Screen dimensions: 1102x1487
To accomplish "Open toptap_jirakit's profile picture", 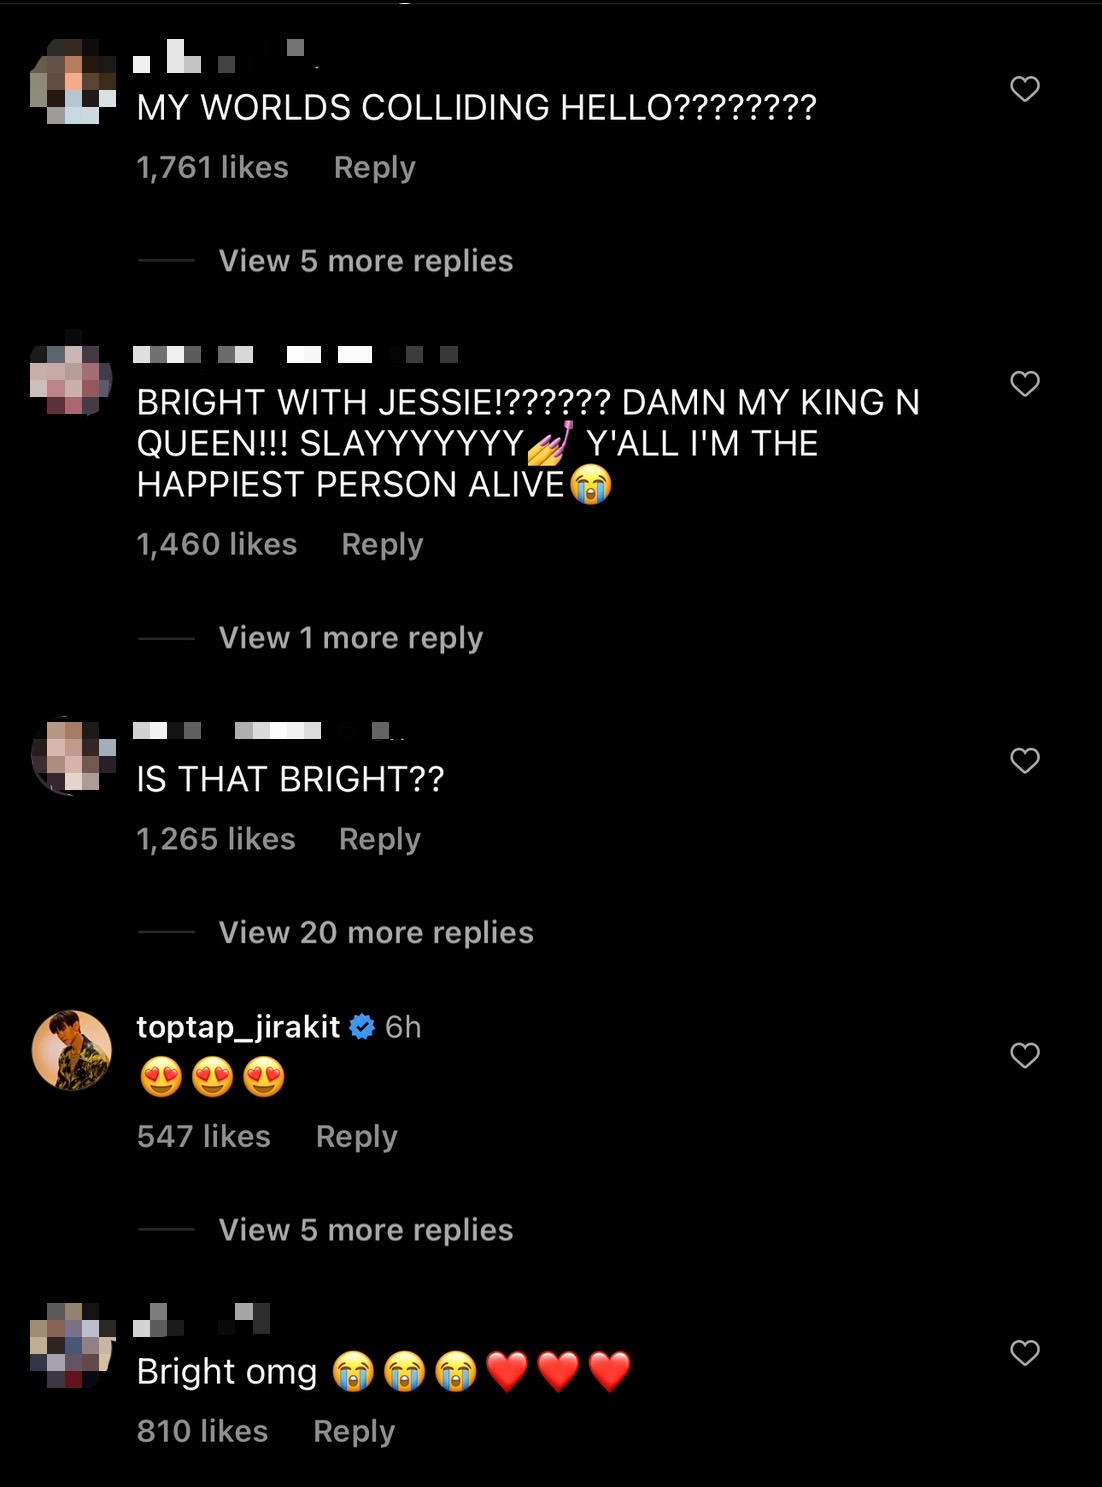I will [x=72, y=1050].
